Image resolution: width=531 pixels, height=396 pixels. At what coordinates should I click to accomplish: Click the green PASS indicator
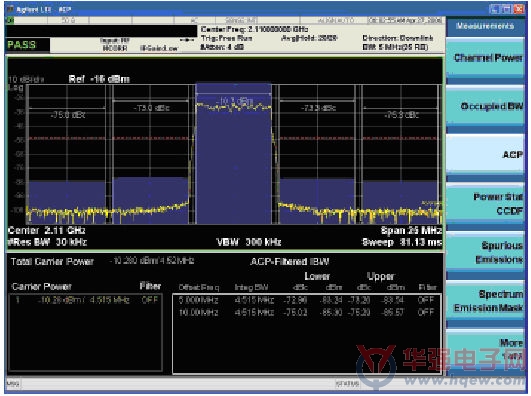(22, 45)
